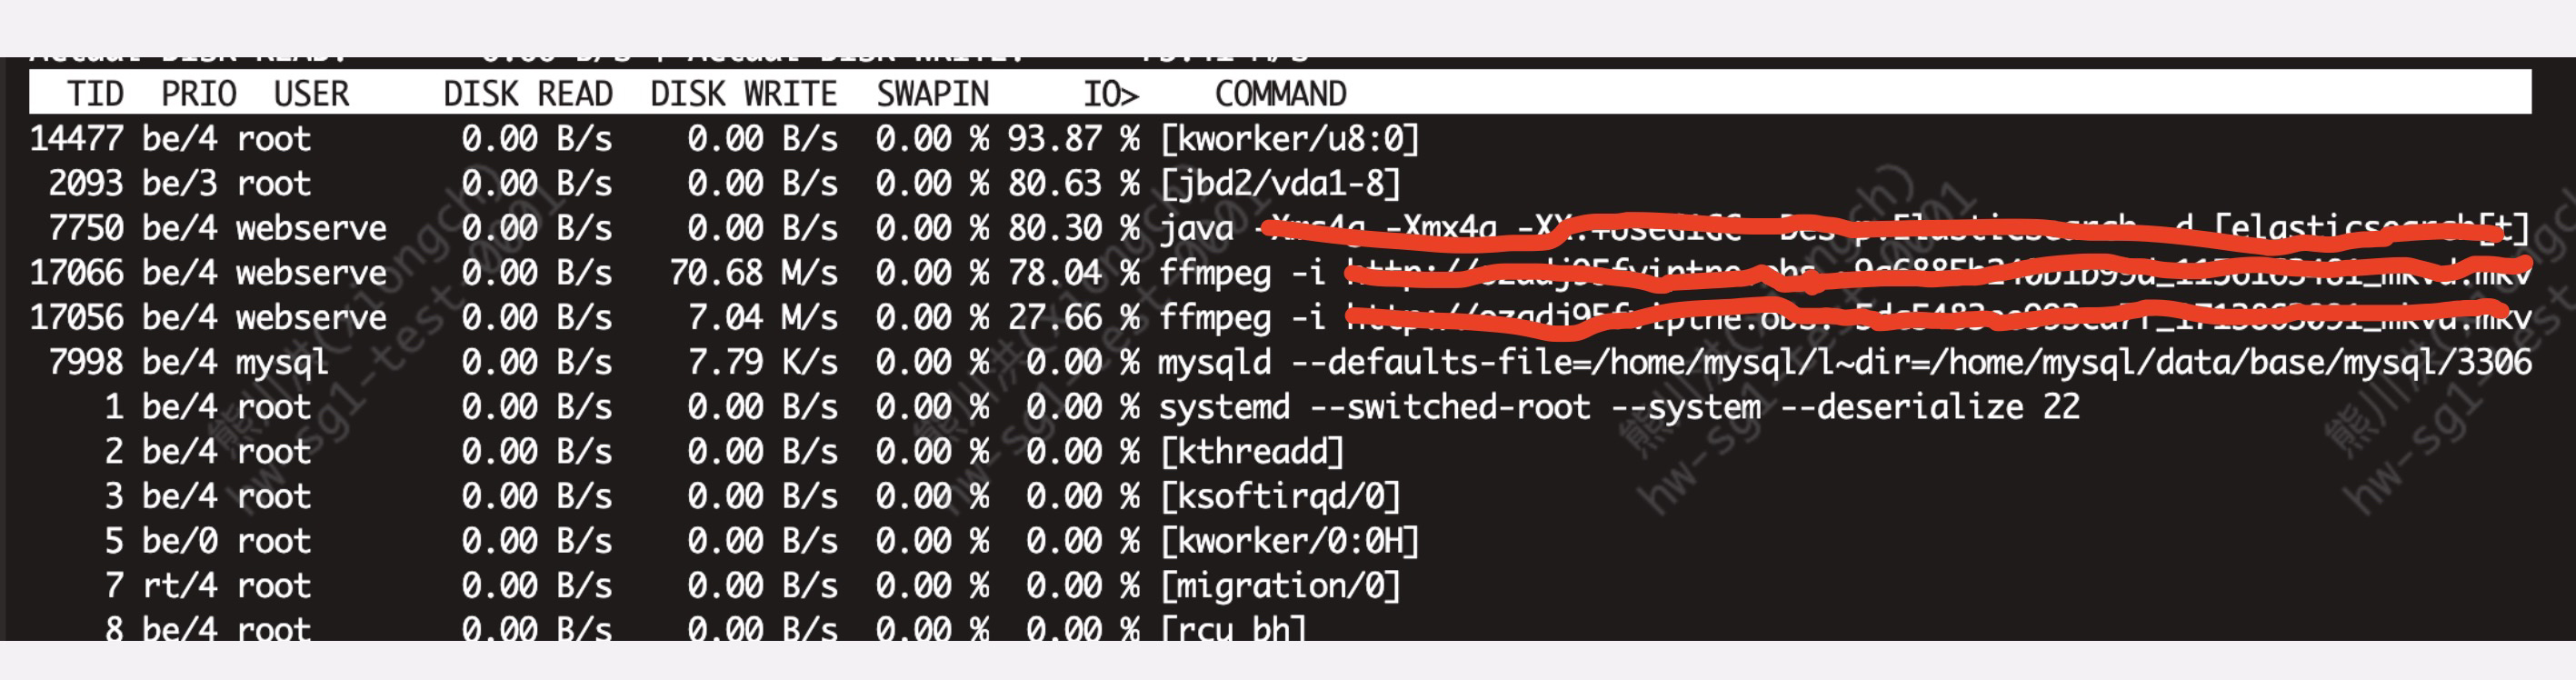
Task: Select the ksoftirqd/0 process row
Action: 1281,496
